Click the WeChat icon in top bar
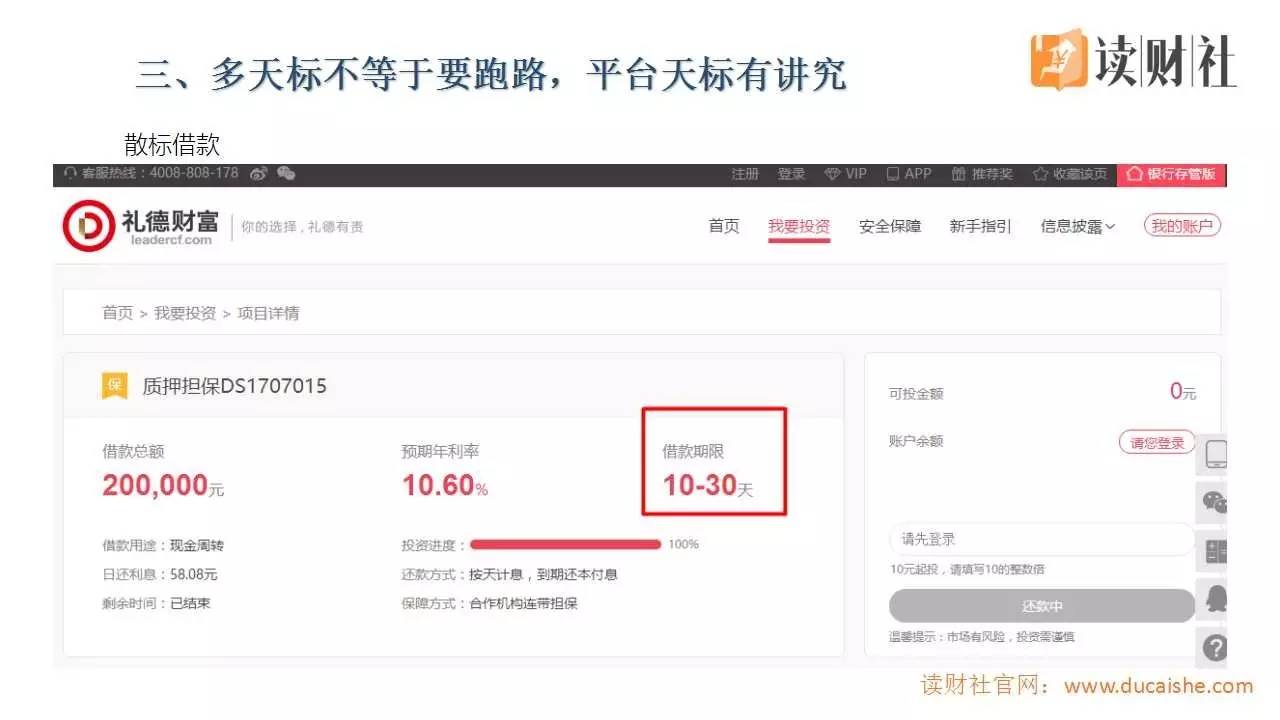The width and height of the screenshot is (1280, 720). [286, 173]
